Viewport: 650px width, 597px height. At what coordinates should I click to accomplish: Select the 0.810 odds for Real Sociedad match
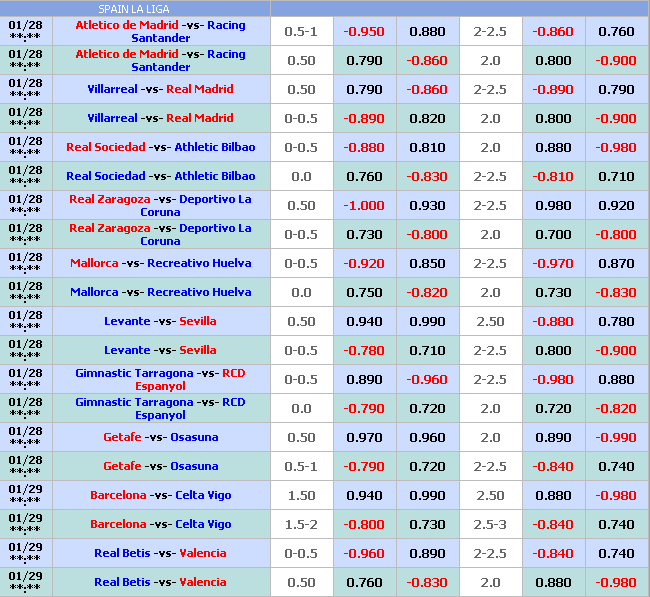[427, 147]
